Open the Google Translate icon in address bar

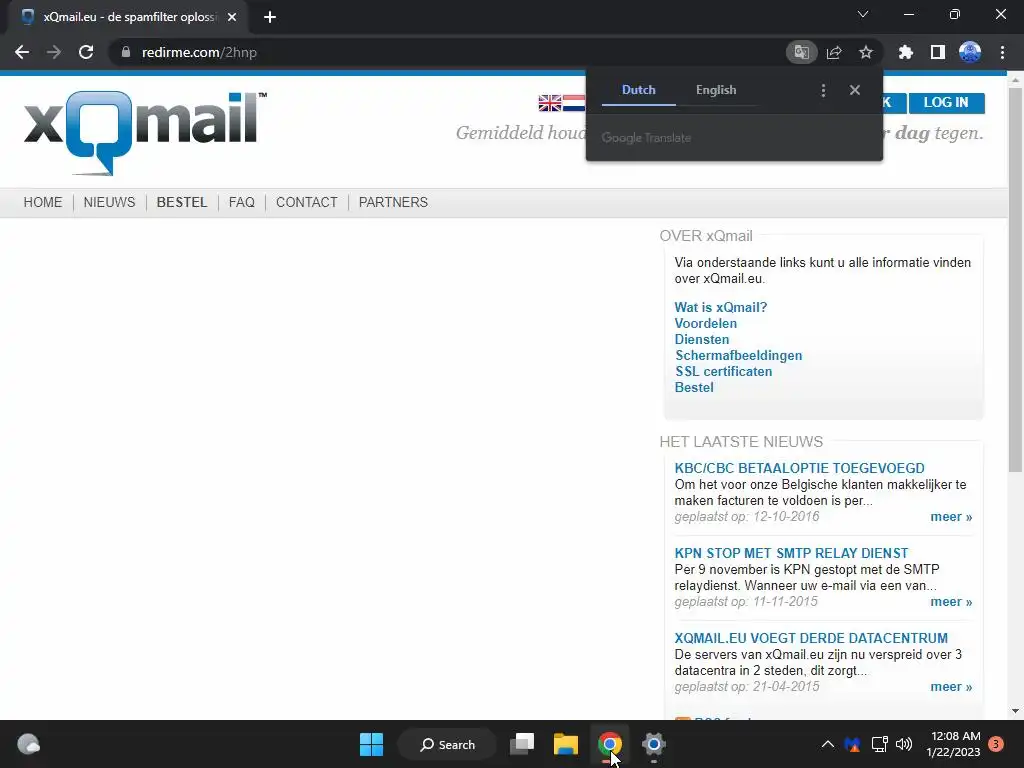pyautogui.click(x=801, y=52)
